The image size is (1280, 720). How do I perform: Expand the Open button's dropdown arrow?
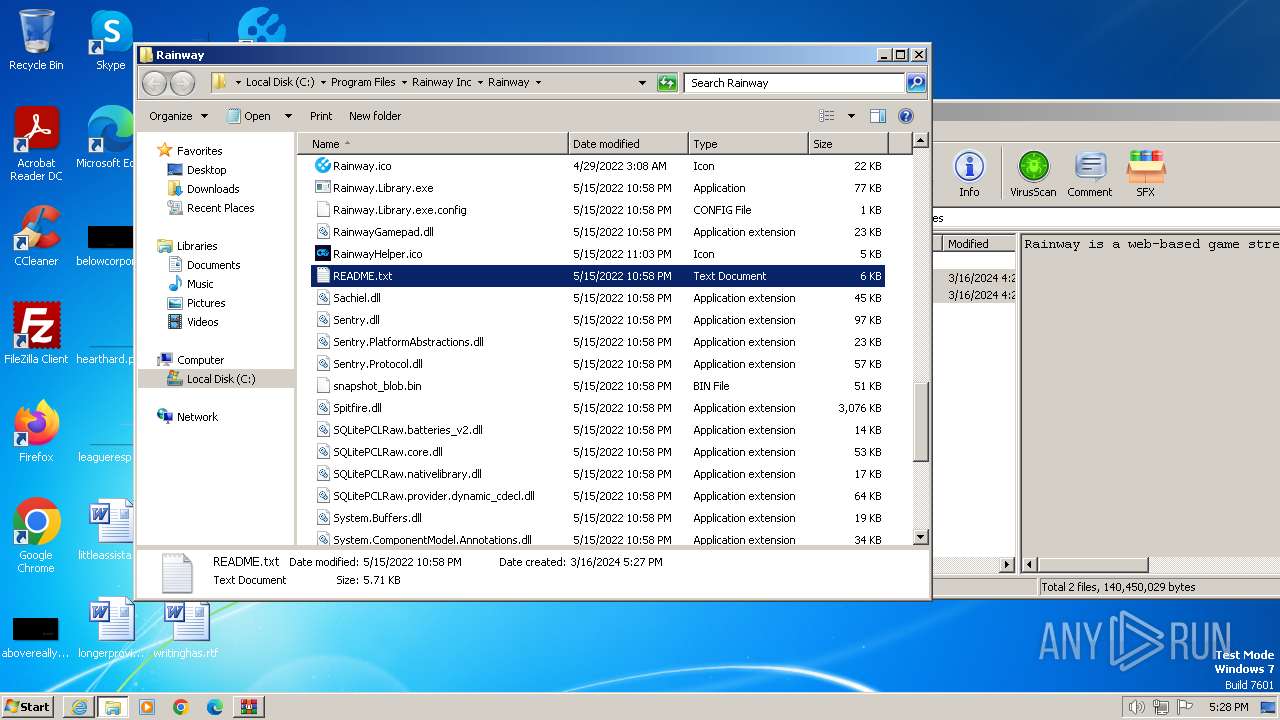click(288, 116)
